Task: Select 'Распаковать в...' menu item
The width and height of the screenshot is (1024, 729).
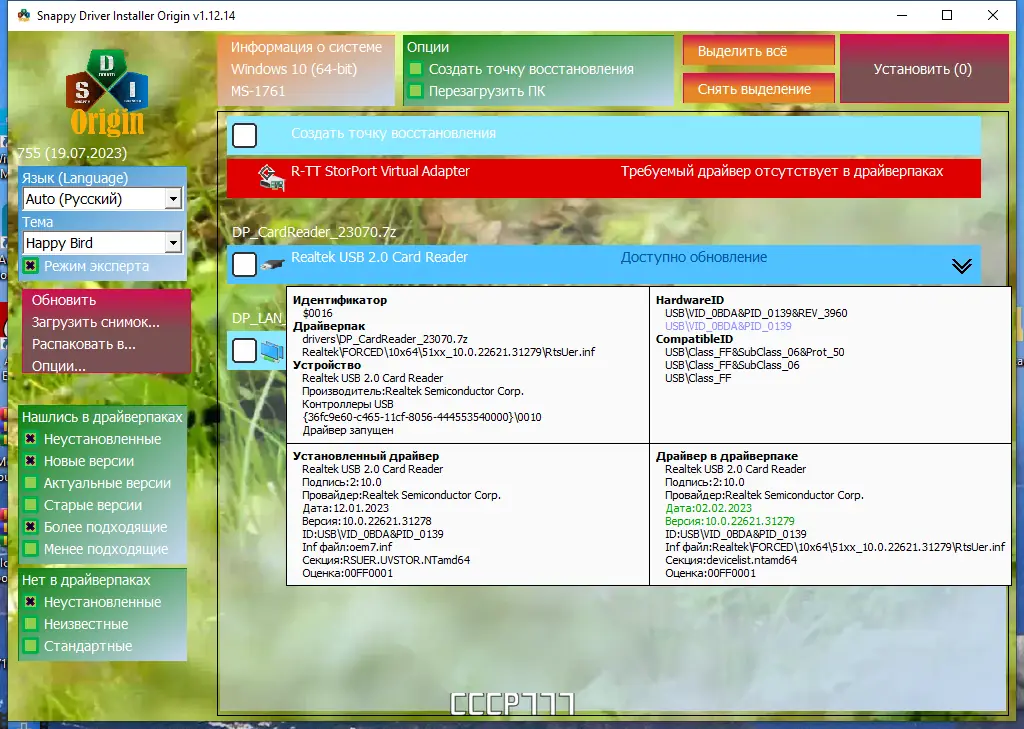Action: click(84, 344)
